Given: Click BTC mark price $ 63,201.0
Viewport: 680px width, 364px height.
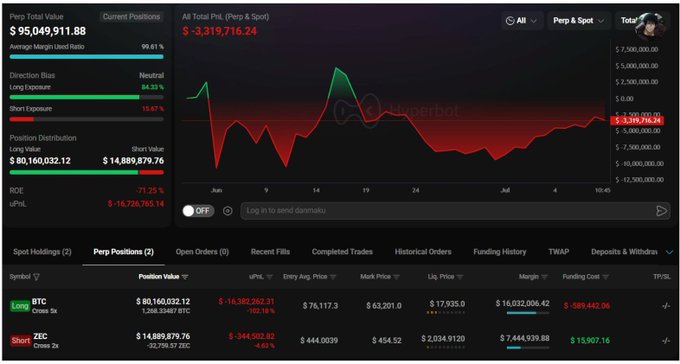Looking at the screenshot, I should (x=384, y=306).
